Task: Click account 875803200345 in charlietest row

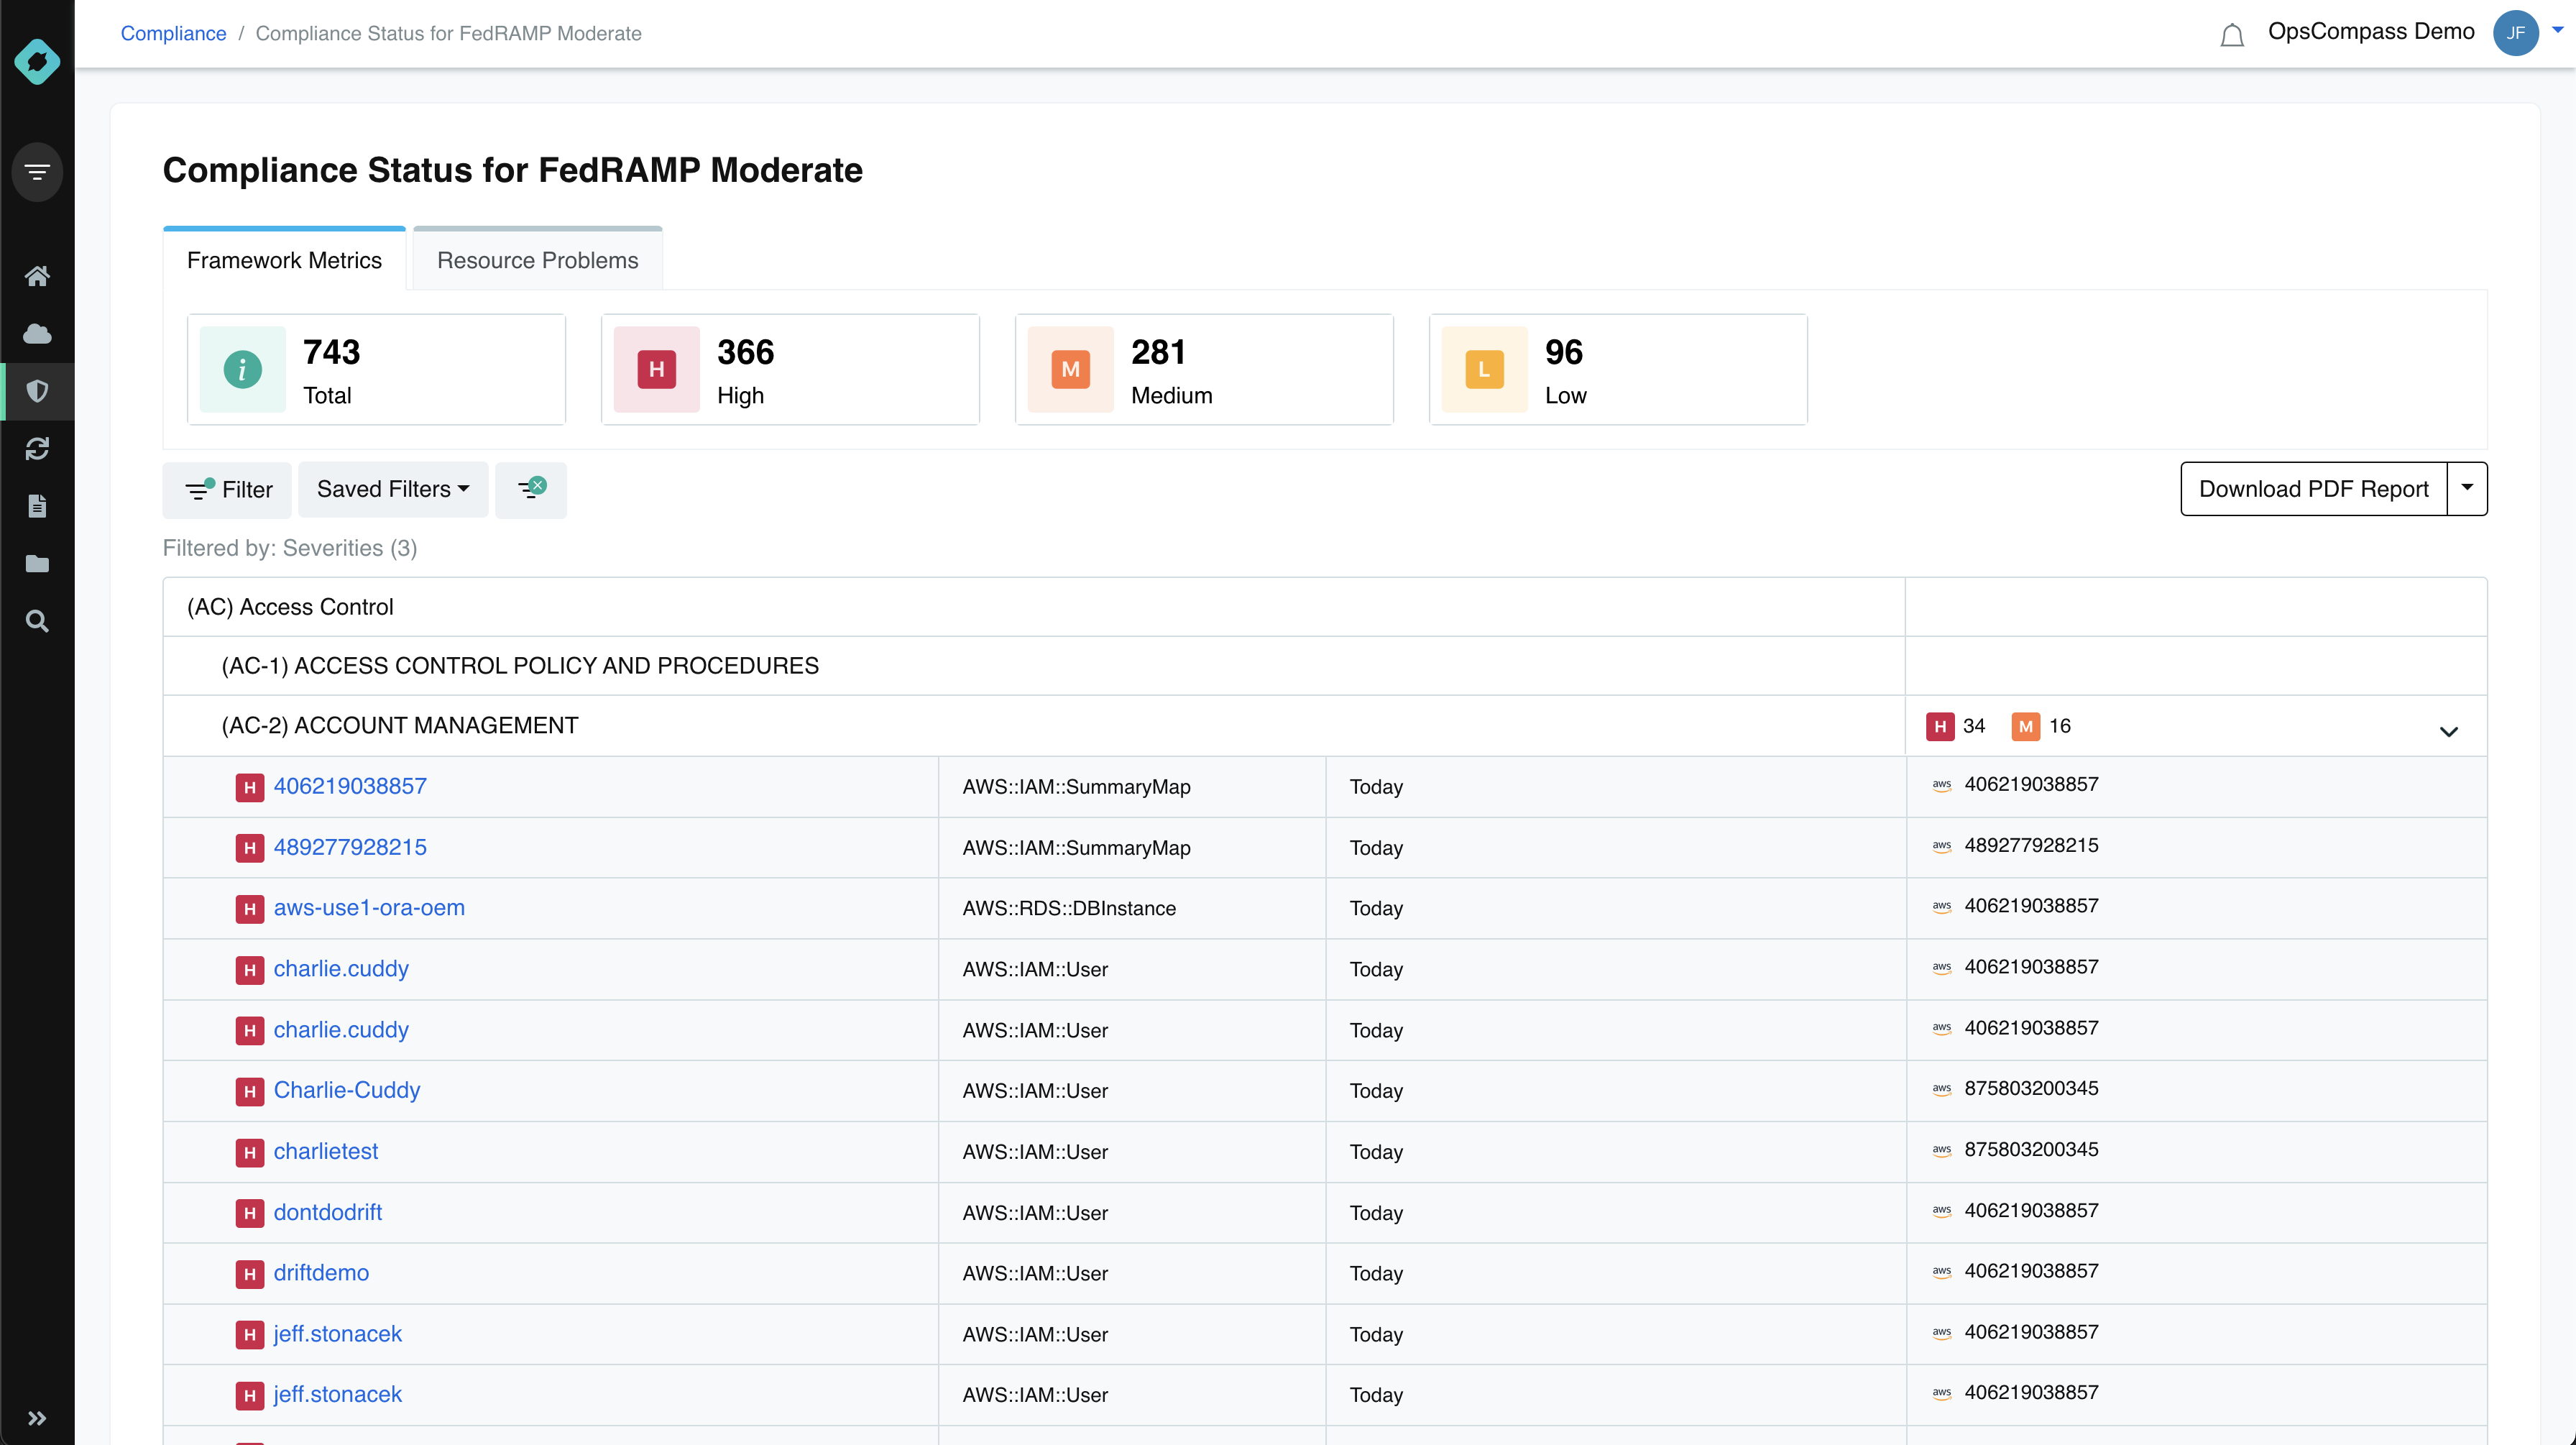Action: [x=2031, y=1150]
